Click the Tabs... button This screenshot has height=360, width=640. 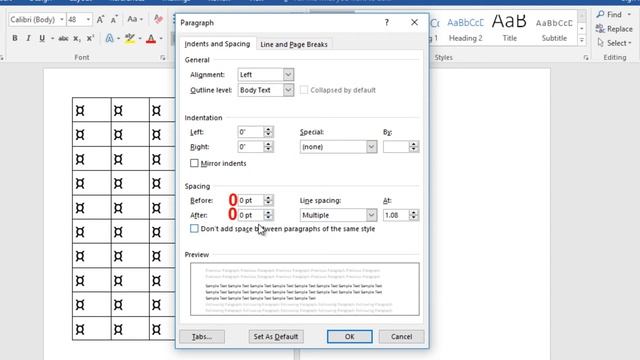(202, 337)
